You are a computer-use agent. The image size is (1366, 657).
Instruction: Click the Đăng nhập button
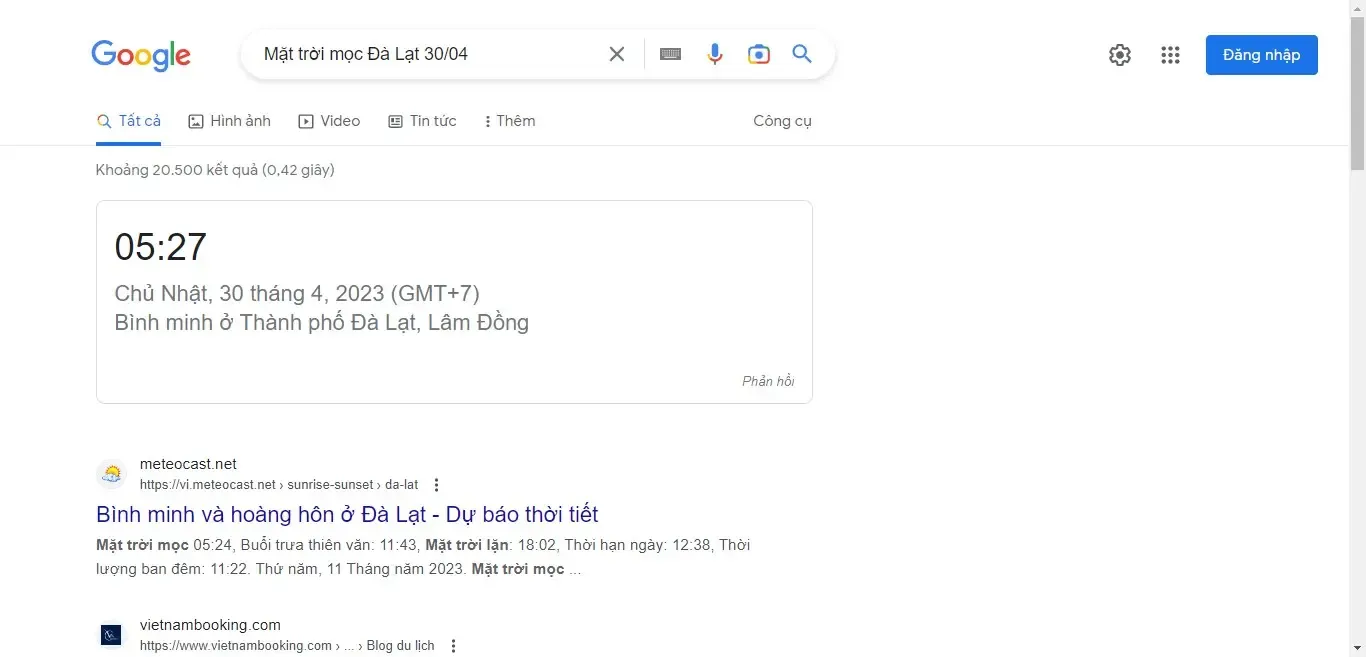click(x=1261, y=55)
